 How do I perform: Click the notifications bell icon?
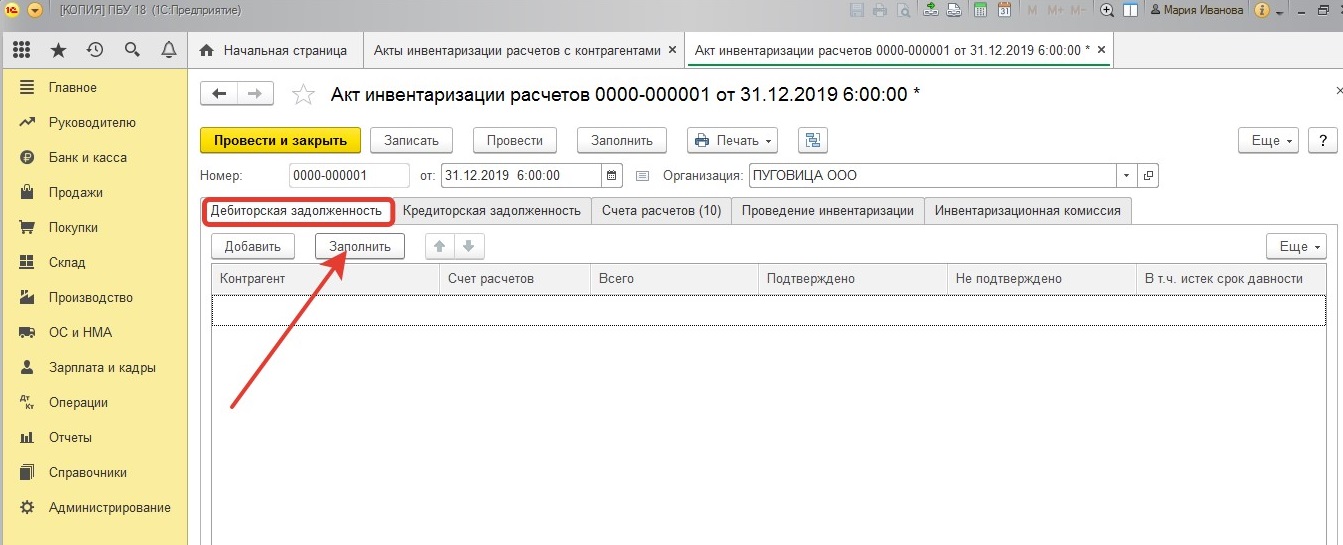click(168, 50)
